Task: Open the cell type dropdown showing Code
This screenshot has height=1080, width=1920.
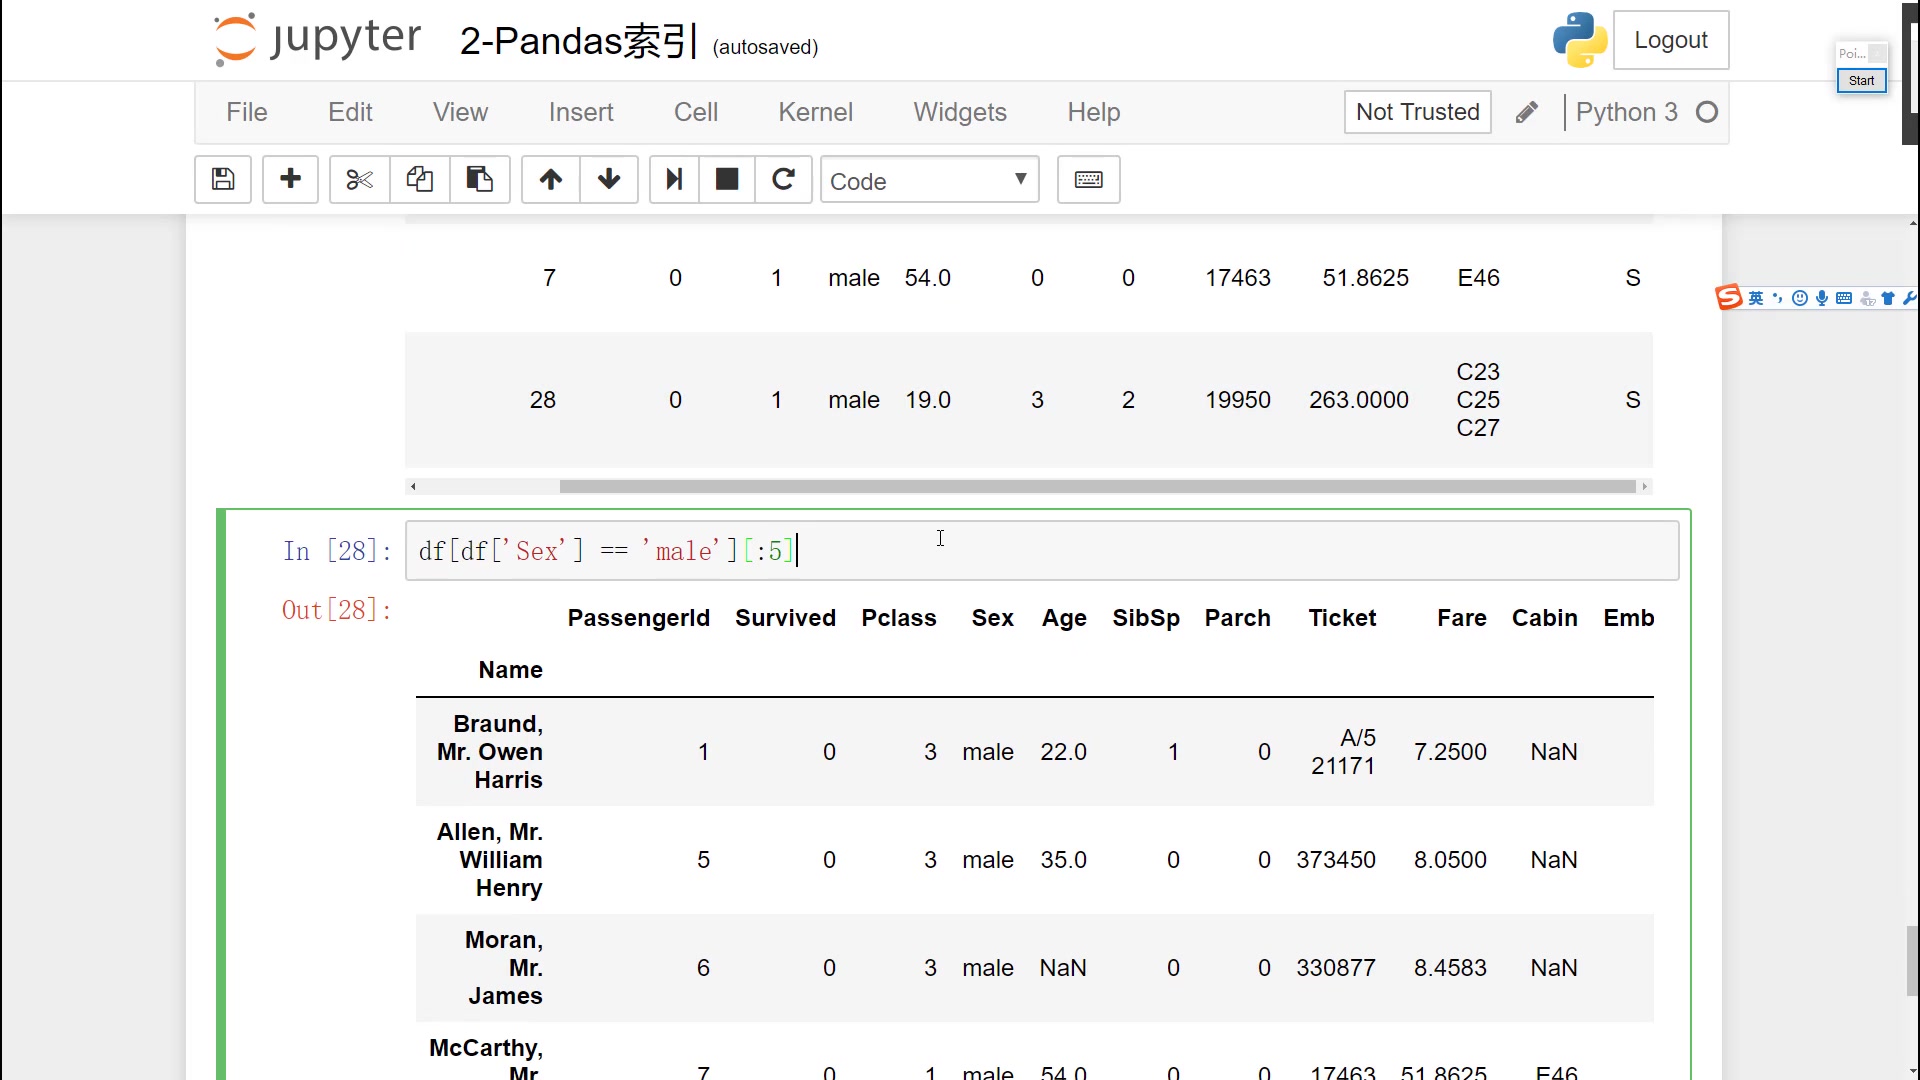Action: tap(930, 180)
